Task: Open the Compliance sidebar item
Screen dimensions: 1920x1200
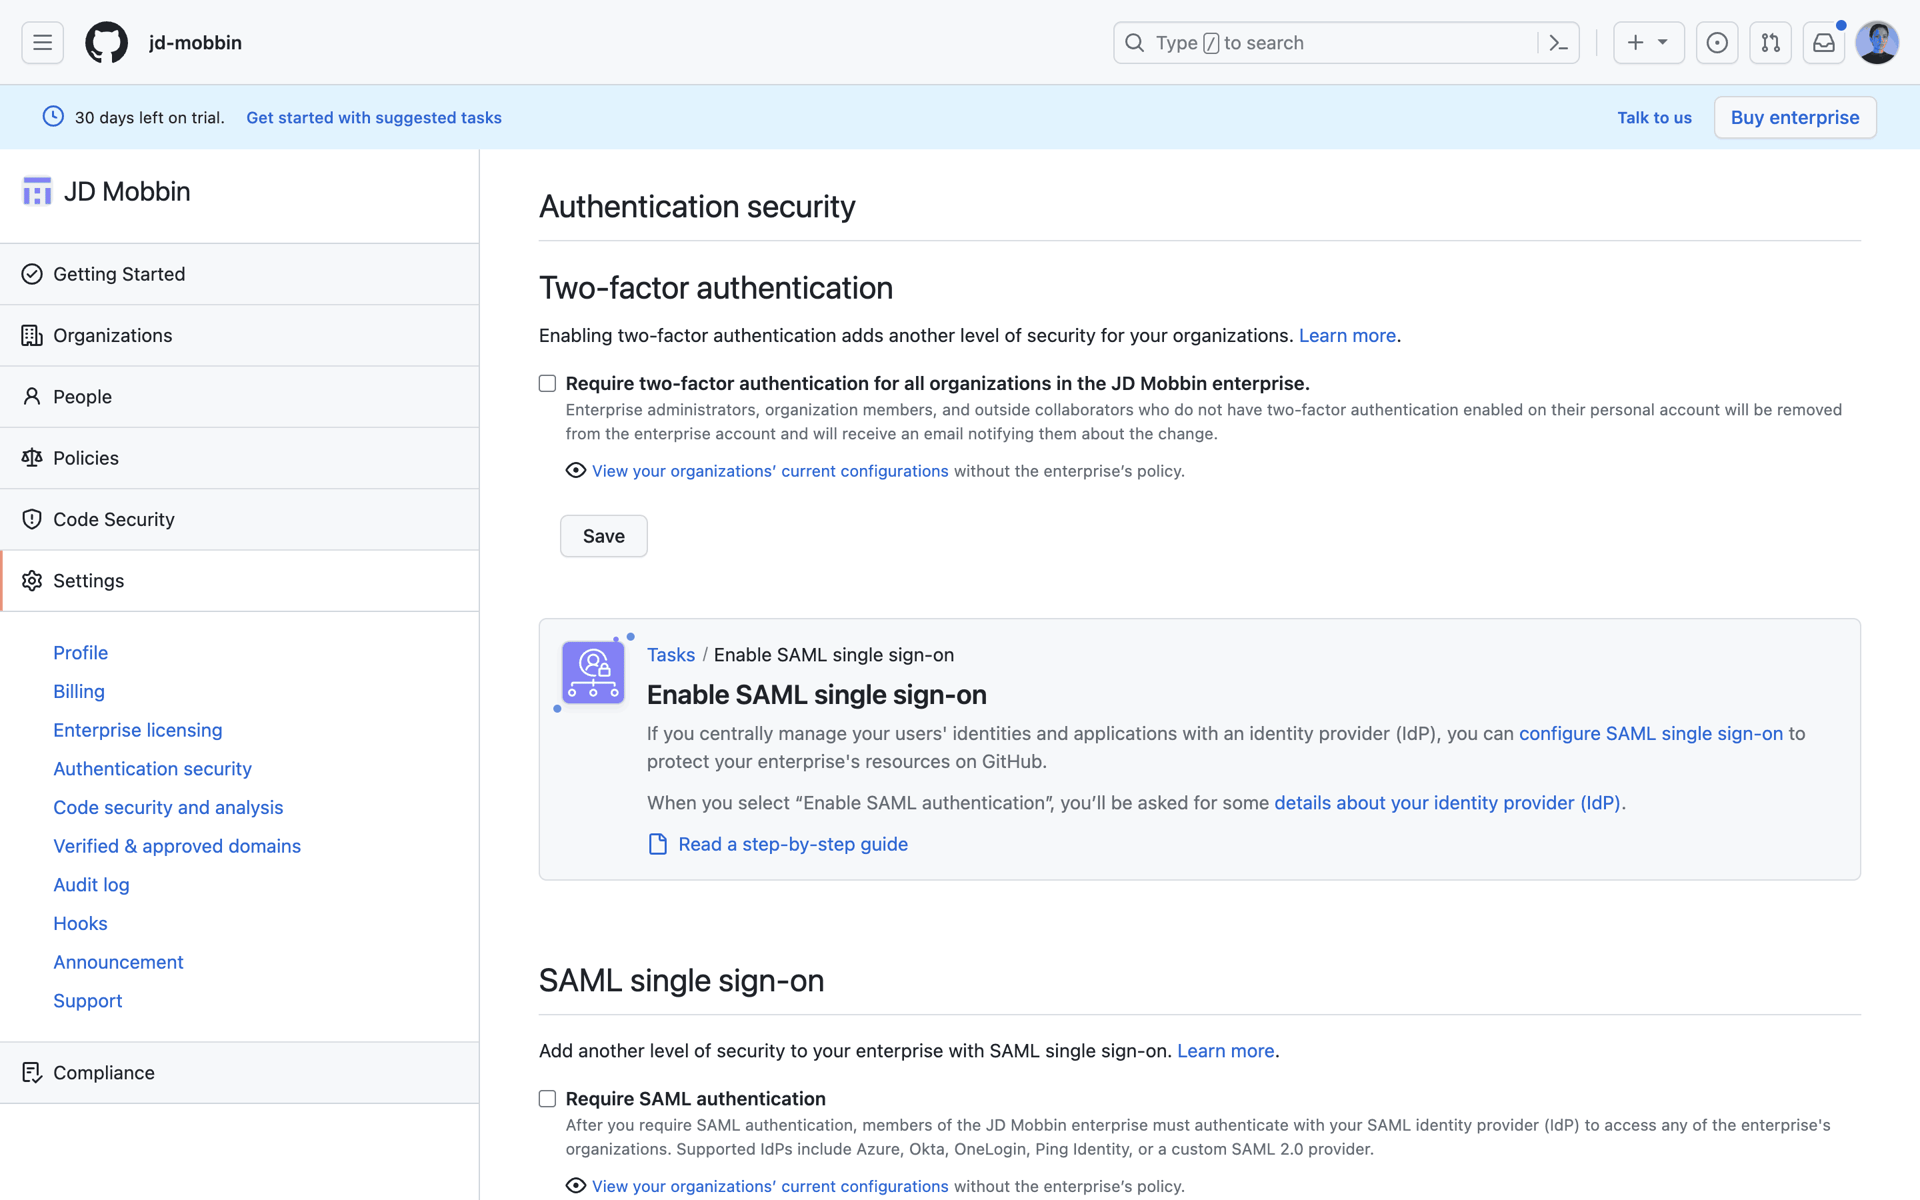Action: (239, 1073)
